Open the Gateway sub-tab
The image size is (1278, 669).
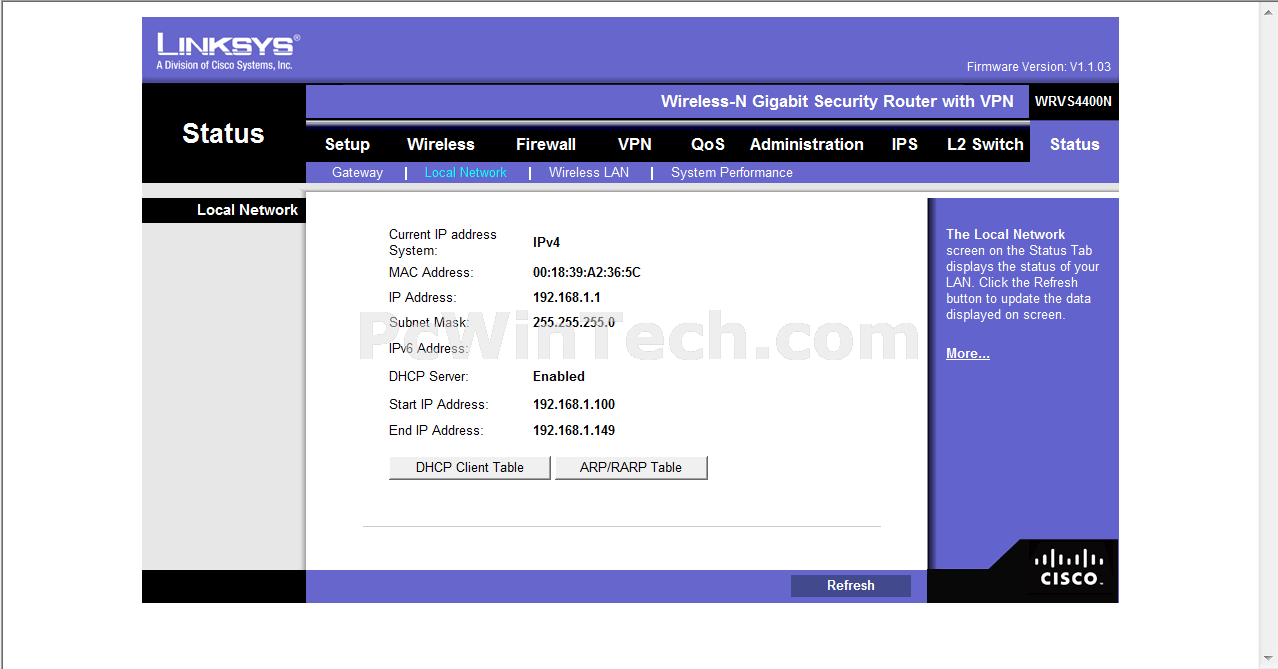click(357, 173)
